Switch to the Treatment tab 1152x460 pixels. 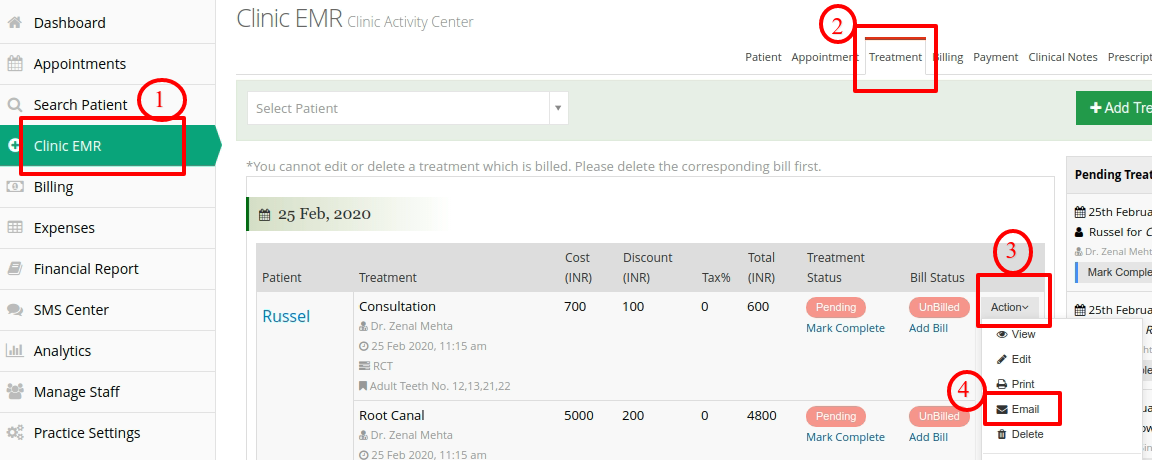pos(895,57)
